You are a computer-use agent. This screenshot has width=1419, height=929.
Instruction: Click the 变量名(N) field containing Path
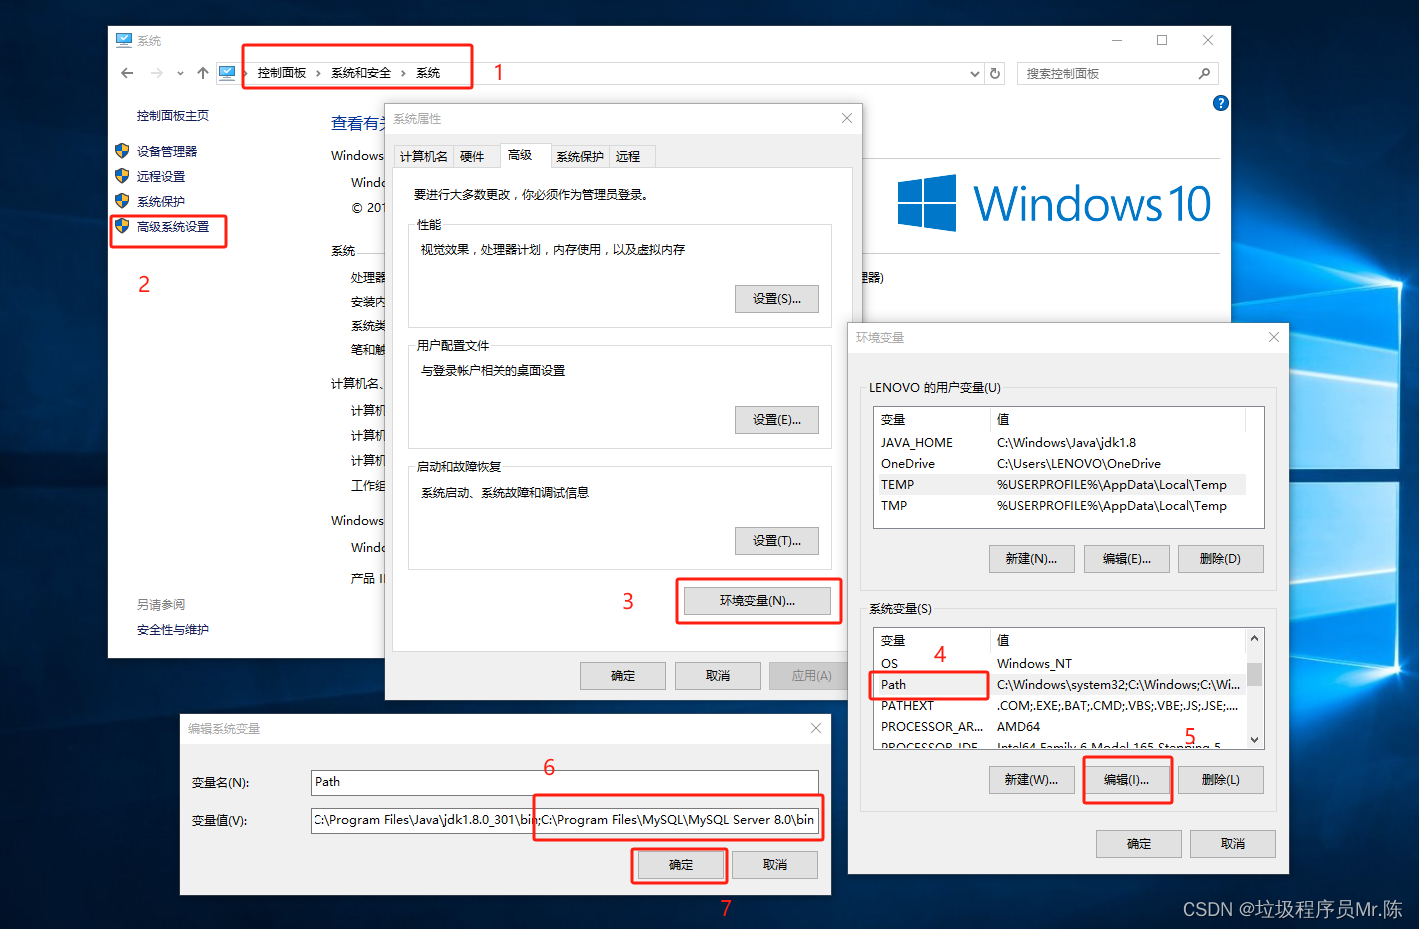click(x=565, y=782)
